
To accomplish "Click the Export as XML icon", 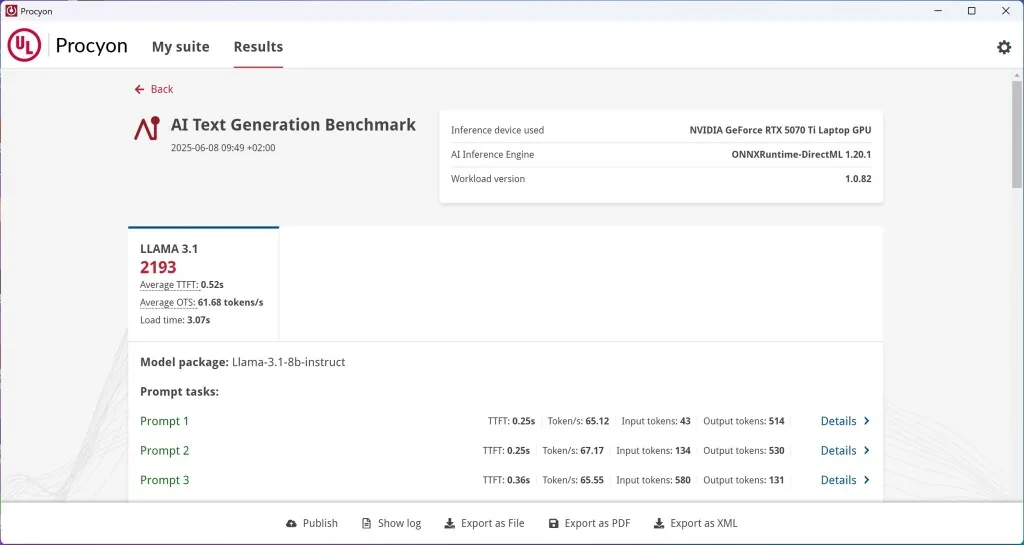I will tap(659, 524).
